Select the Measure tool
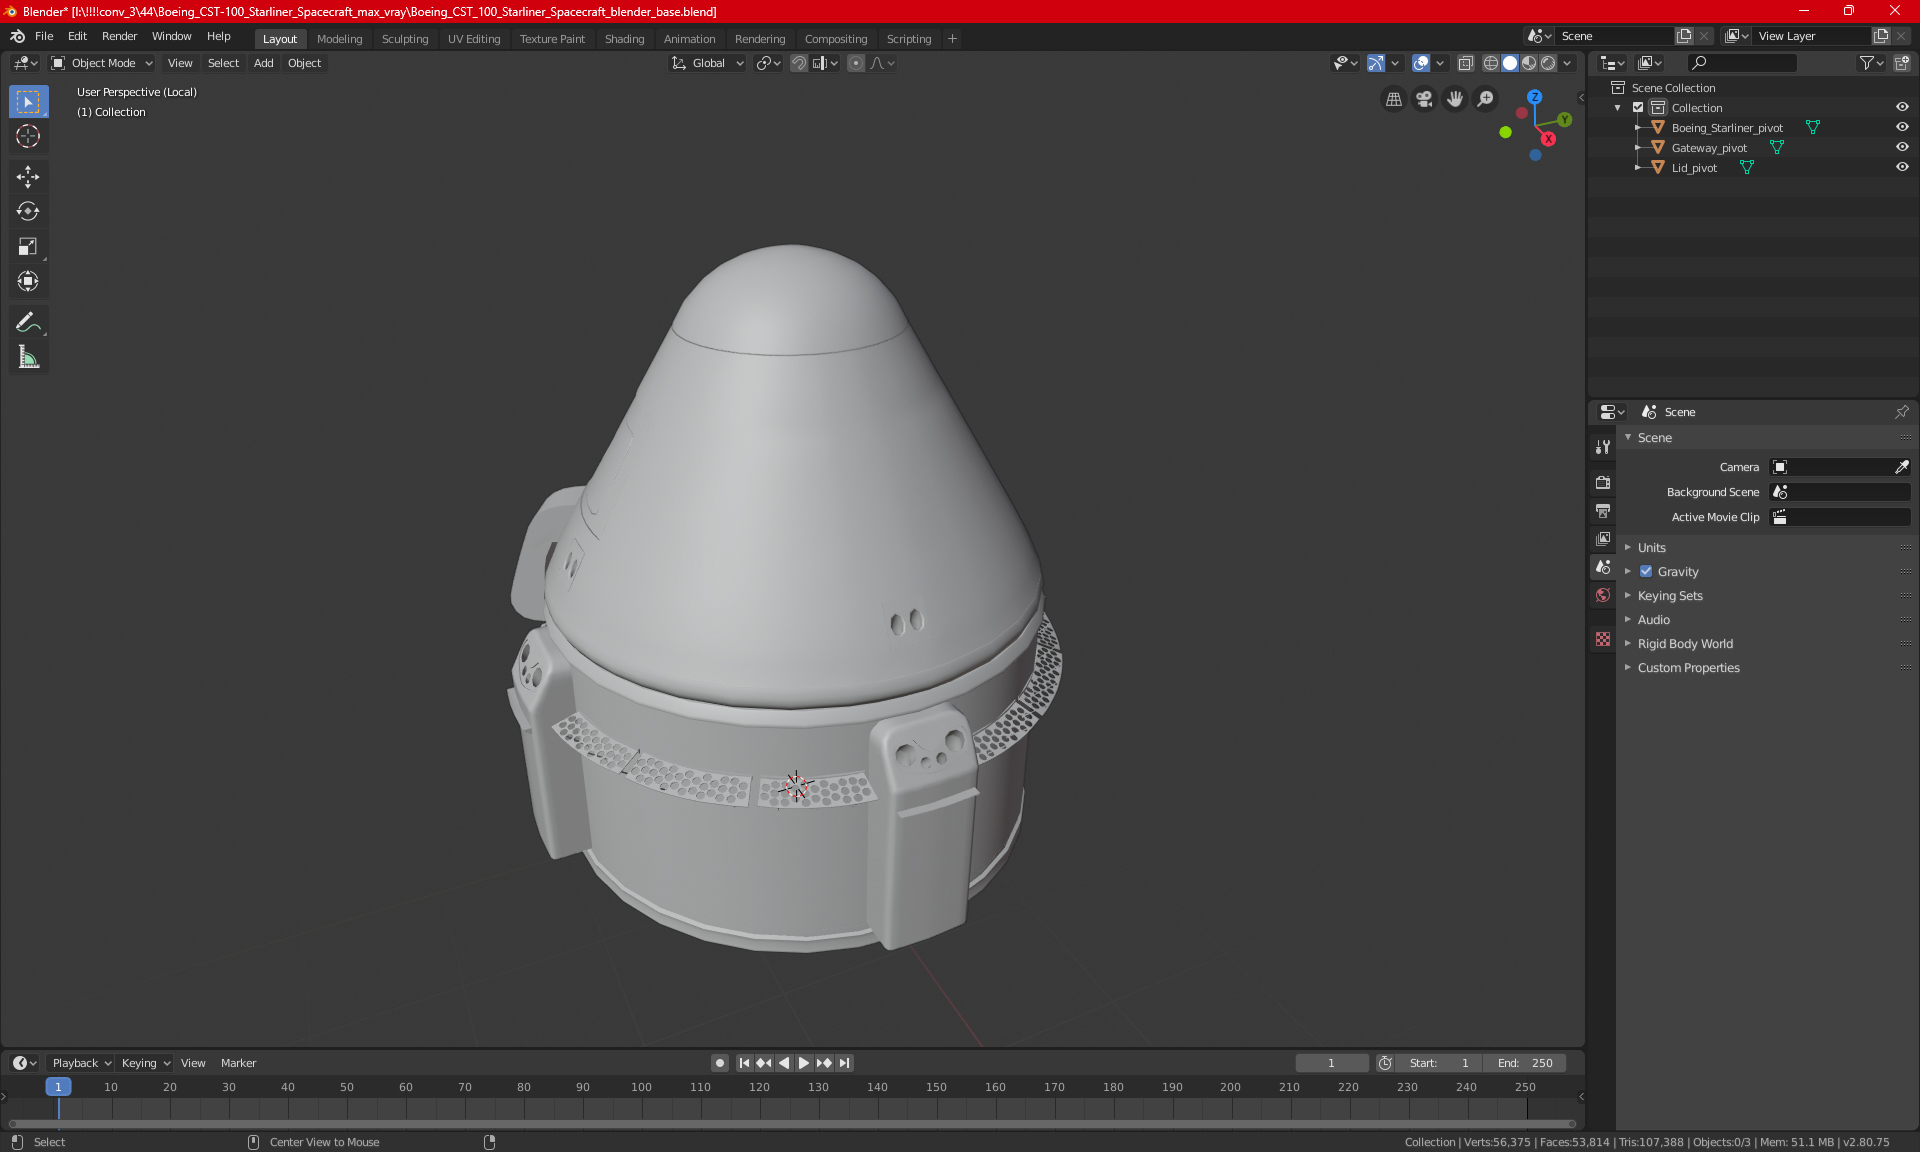 (x=28, y=357)
